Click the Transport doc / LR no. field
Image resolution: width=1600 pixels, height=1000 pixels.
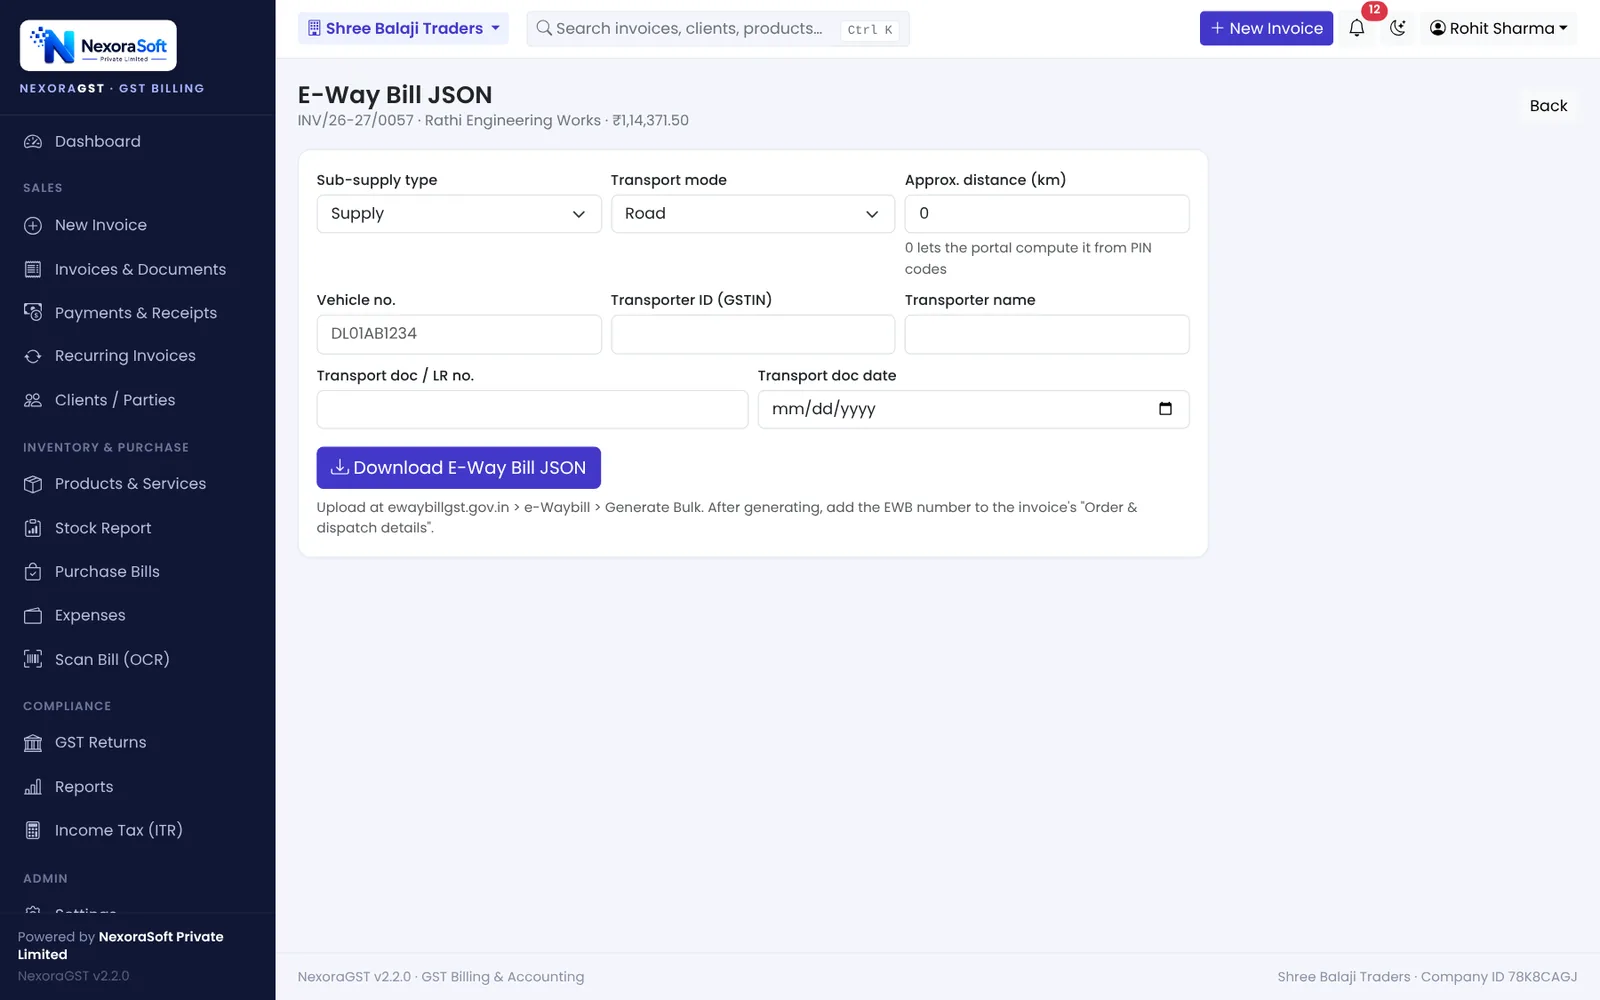click(532, 409)
